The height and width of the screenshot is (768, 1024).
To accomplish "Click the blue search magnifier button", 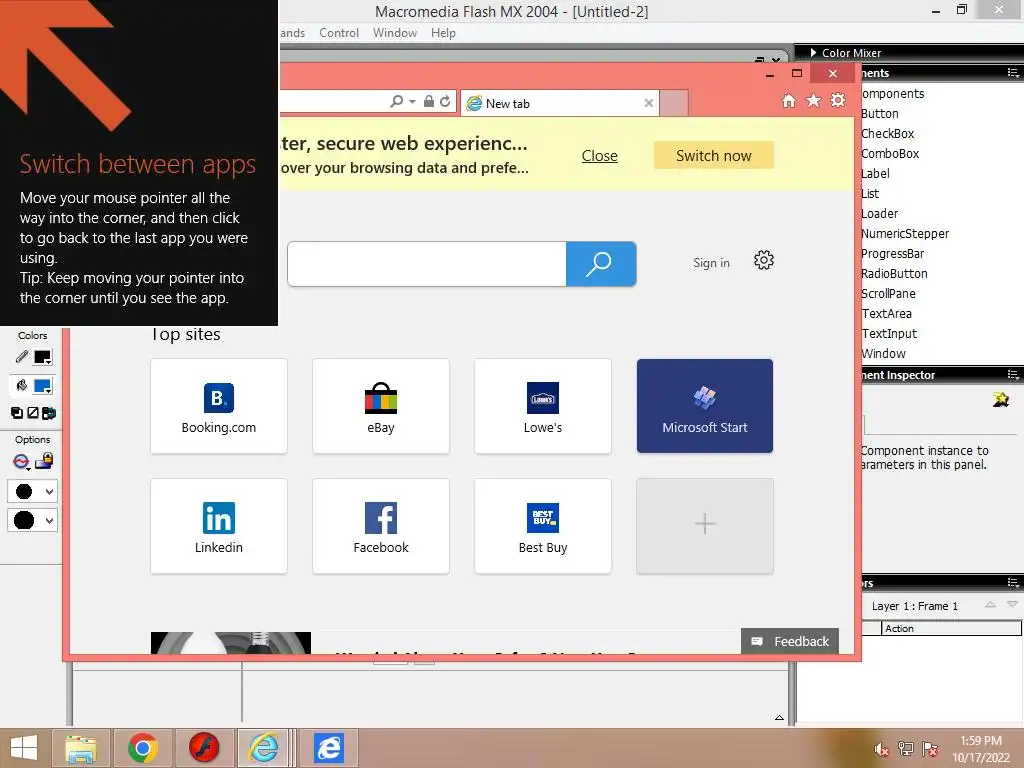I will click(601, 264).
